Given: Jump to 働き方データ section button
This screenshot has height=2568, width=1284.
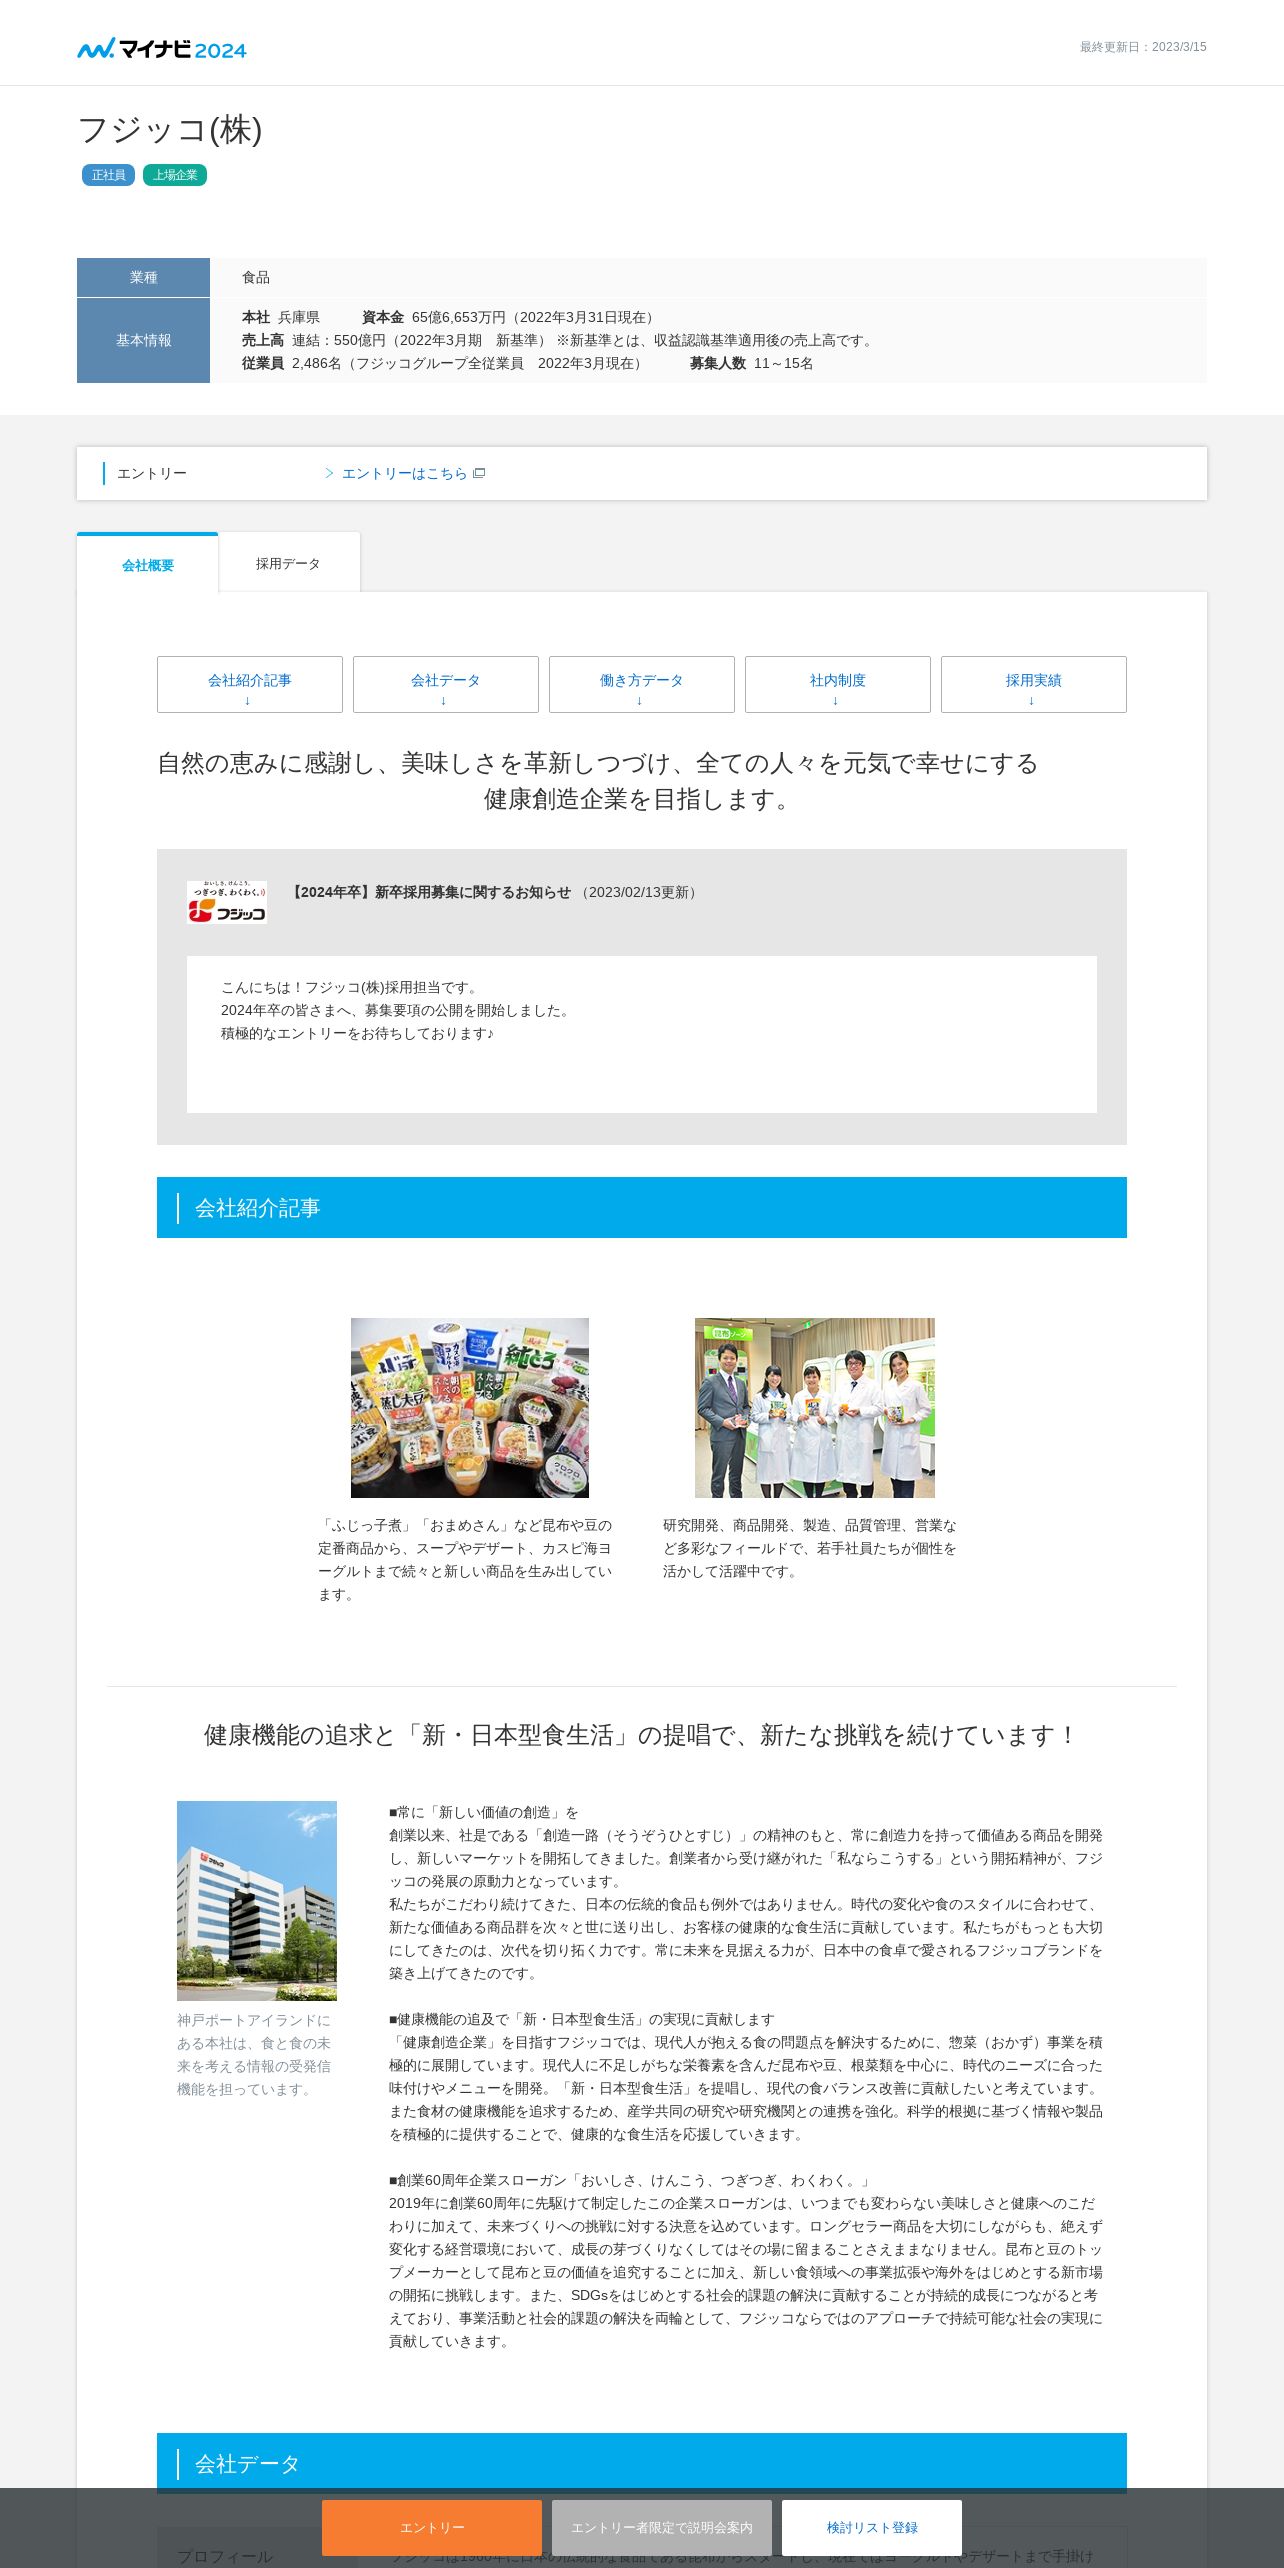Looking at the screenshot, I should pos(642,685).
